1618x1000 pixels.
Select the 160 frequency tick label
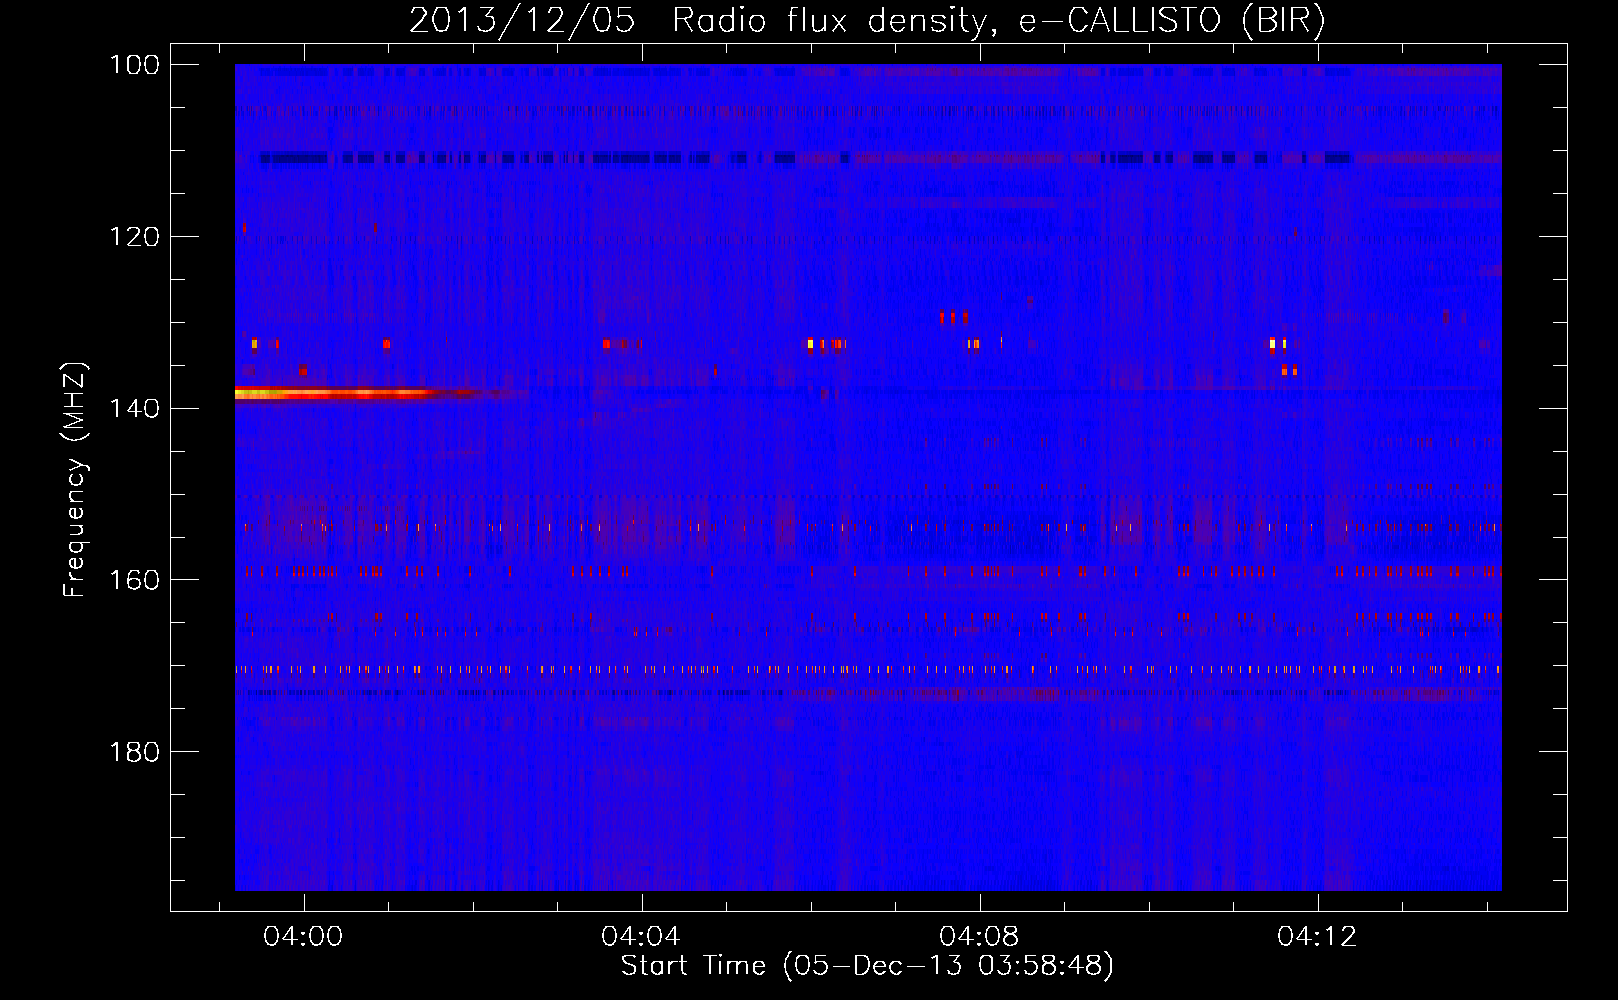tap(135, 580)
